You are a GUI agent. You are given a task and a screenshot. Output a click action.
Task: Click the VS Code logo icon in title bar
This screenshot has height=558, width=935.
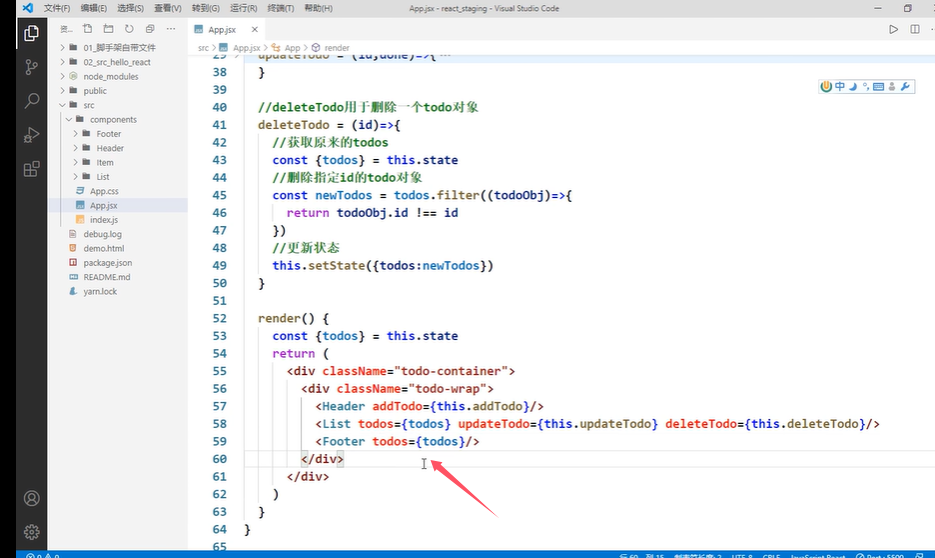pyautogui.click(x=27, y=8)
